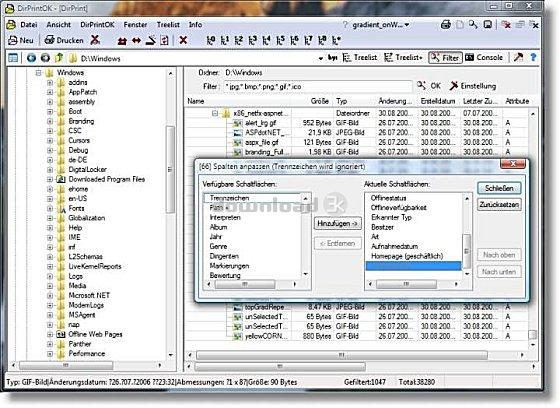Toggle the Console view button
The height and width of the screenshot is (408, 560).
click(484, 58)
